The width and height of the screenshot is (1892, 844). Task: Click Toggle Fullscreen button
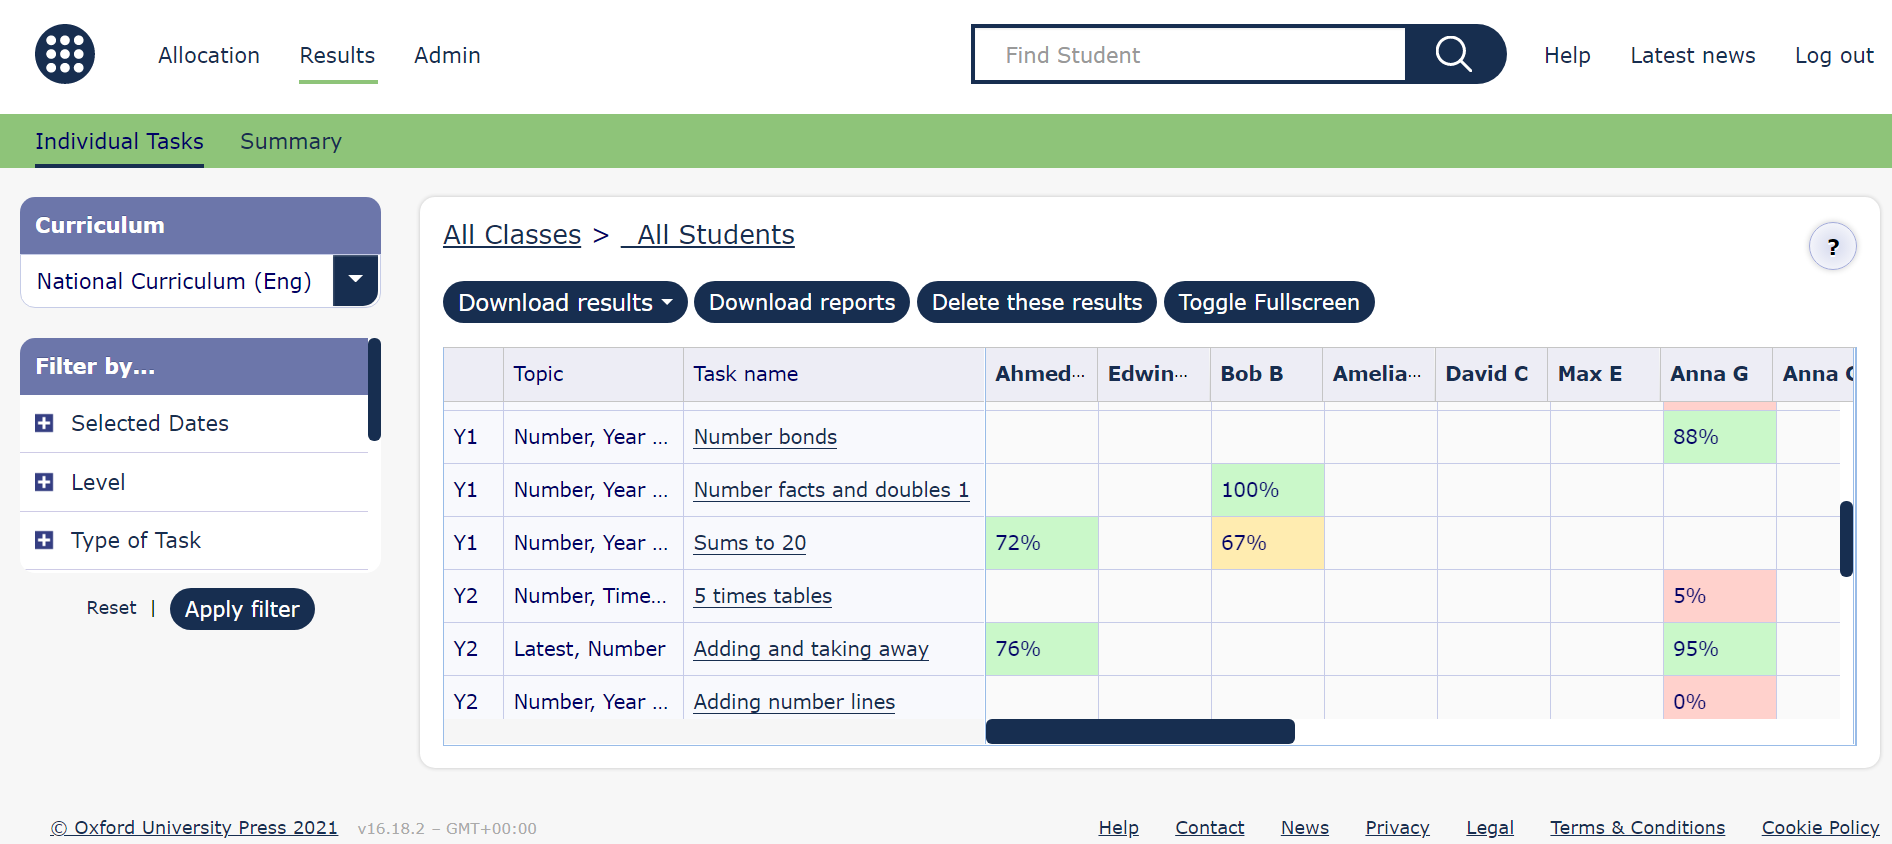(1269, 302)
